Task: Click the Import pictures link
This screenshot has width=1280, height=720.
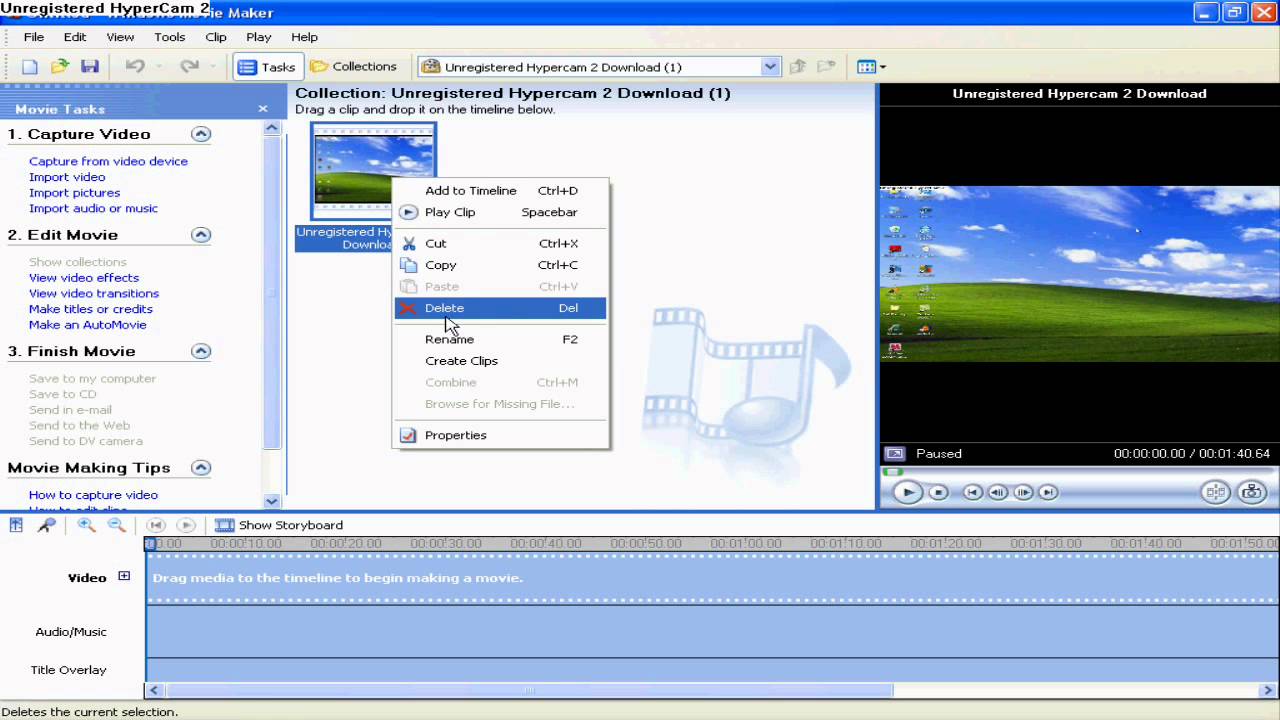Action: click(x=74, y=193)
